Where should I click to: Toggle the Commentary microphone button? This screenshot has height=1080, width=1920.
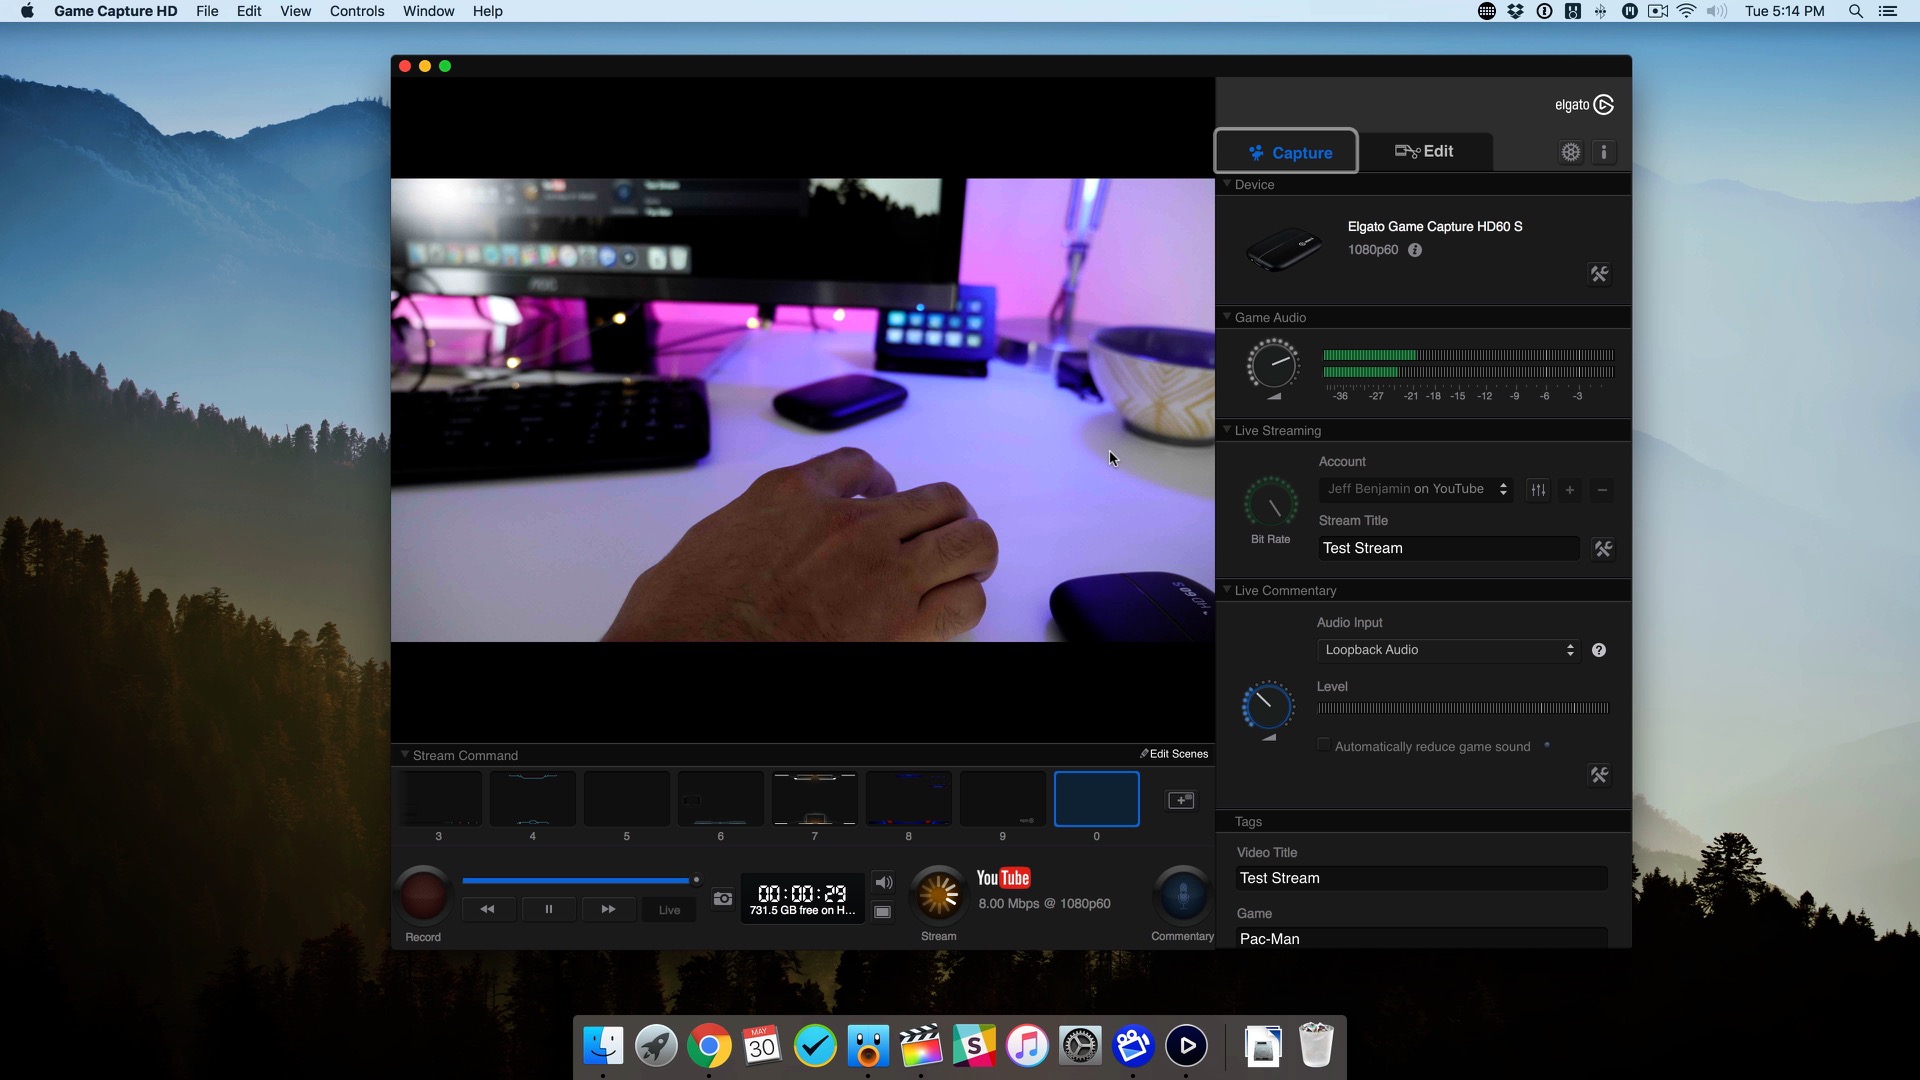[1182, 894]
